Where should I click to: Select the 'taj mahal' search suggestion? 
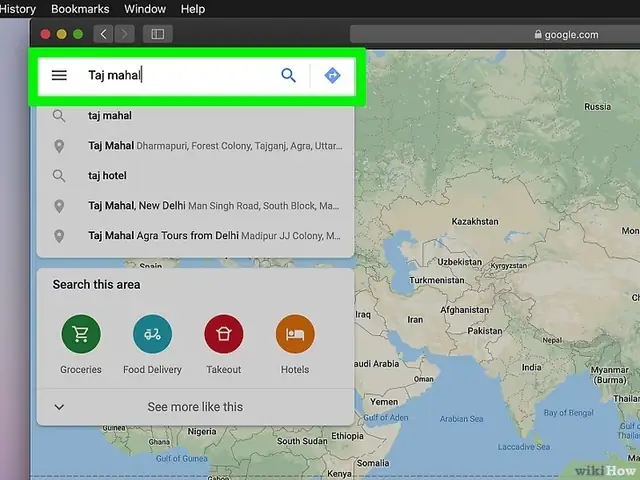click(195, 116)
